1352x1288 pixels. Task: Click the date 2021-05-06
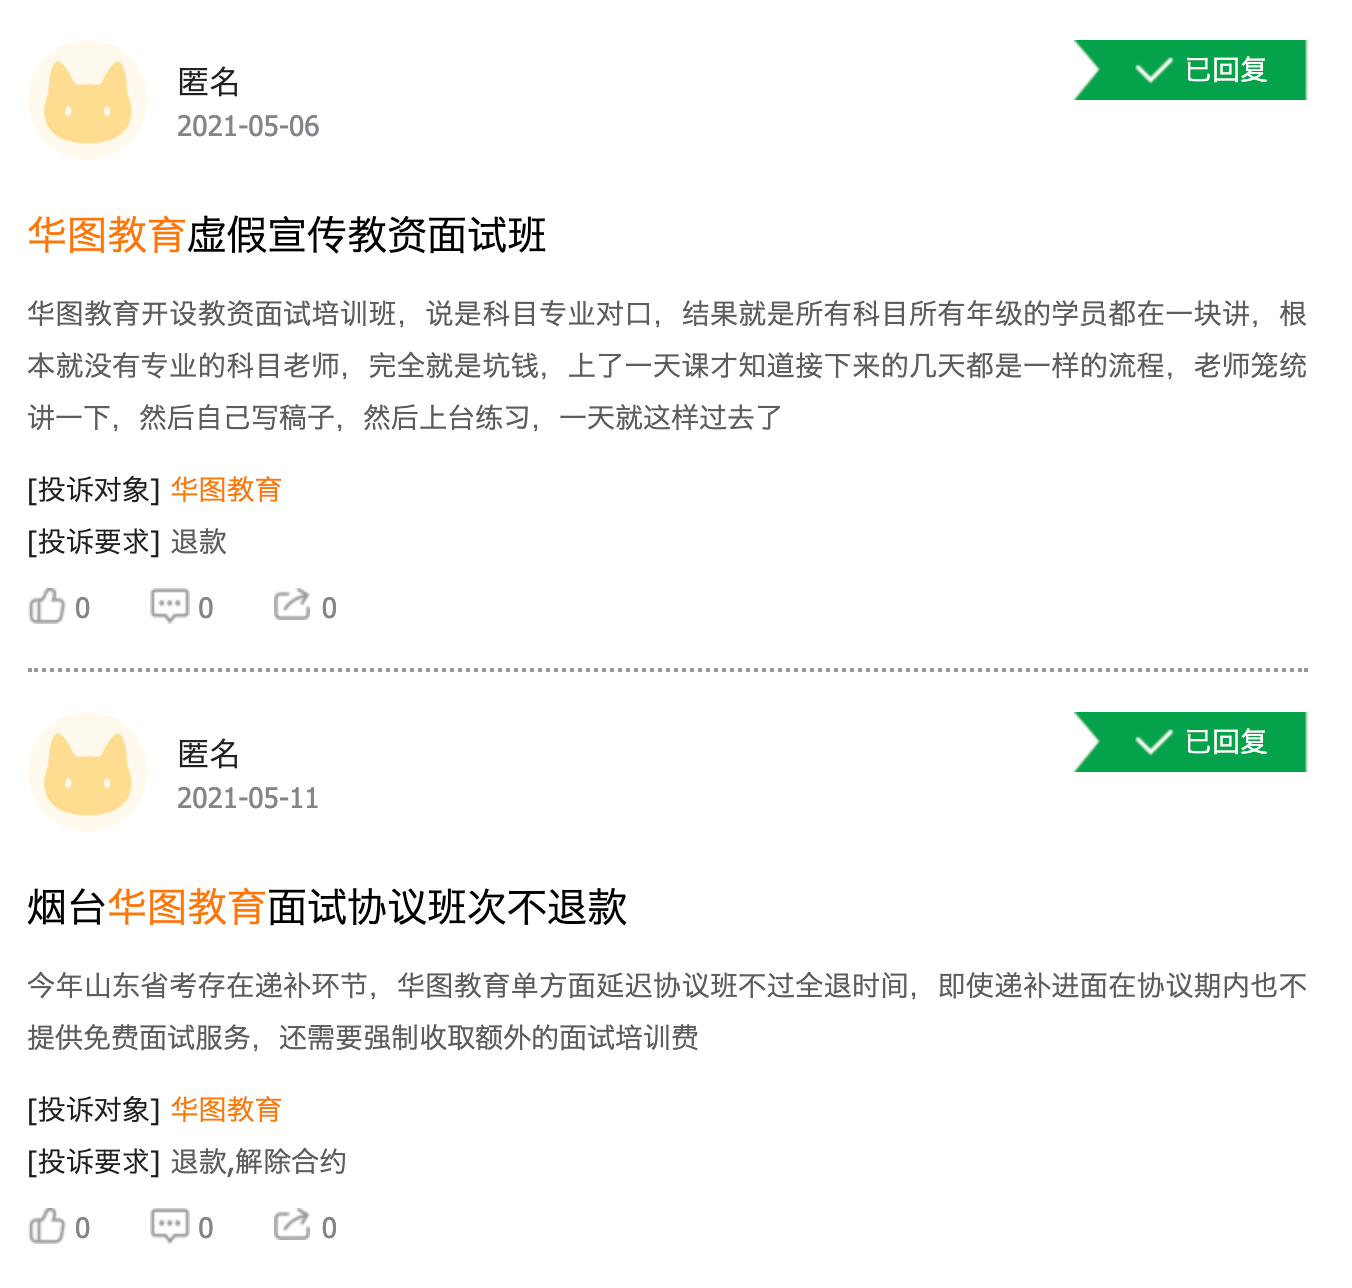click(x=248, y=127)
